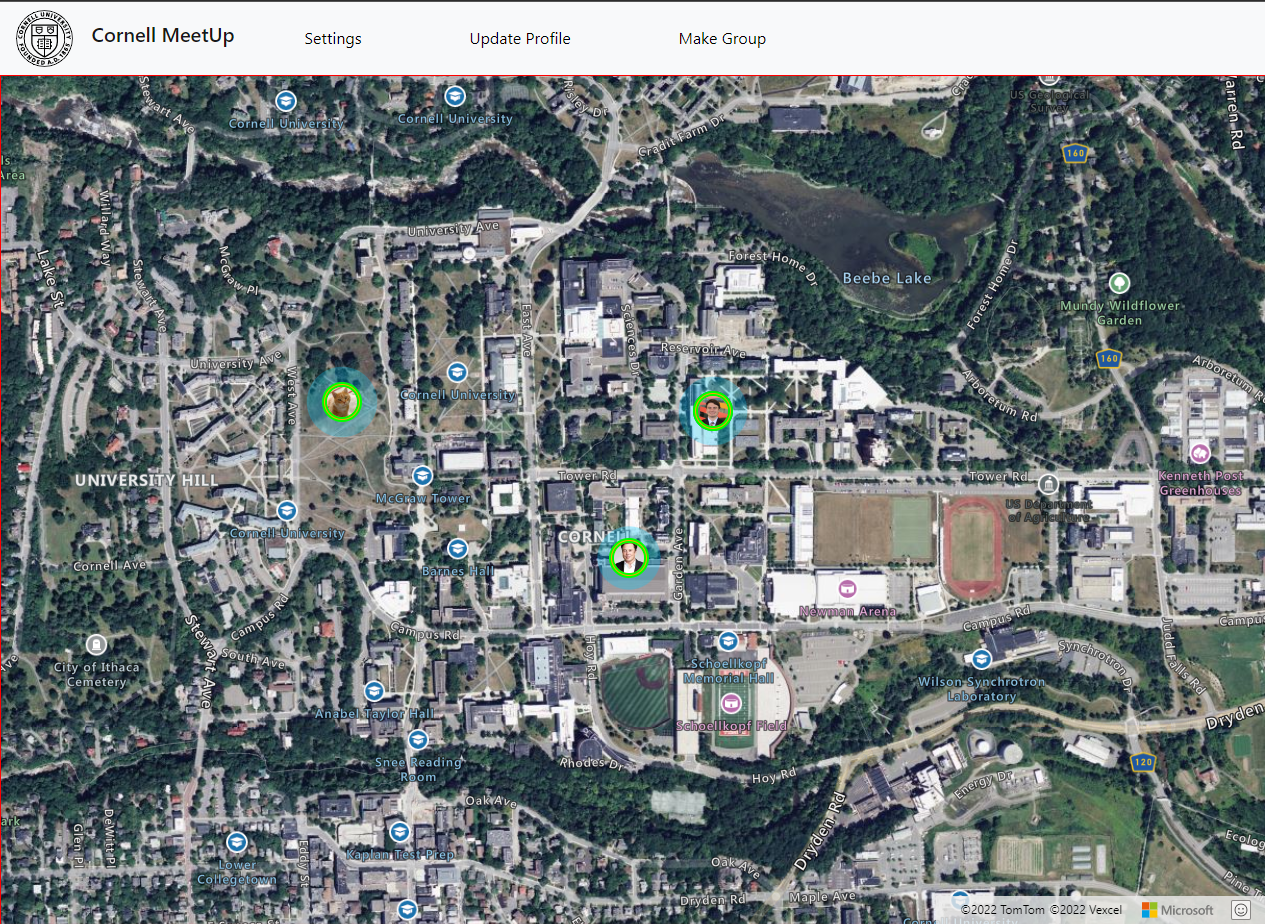Click the Anabel Taylor Hall marker icon
Screen dimensions: 1265x924
[x=374, y=691]
